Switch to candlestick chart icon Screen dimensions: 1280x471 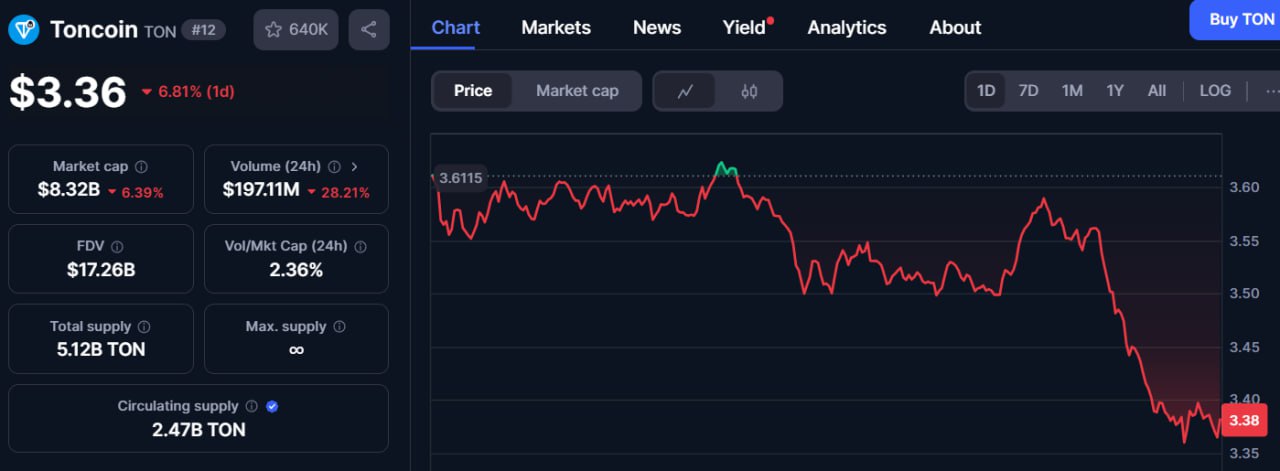point(749,91)
